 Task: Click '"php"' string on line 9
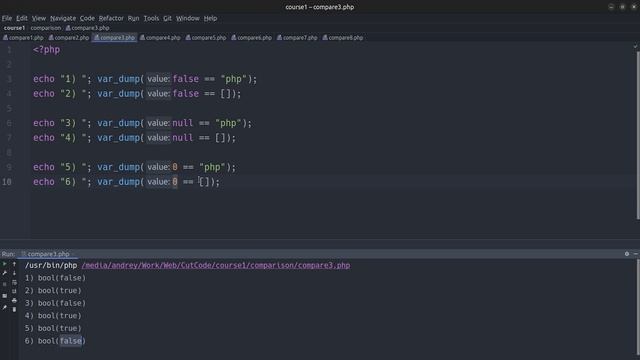point(212,167)
